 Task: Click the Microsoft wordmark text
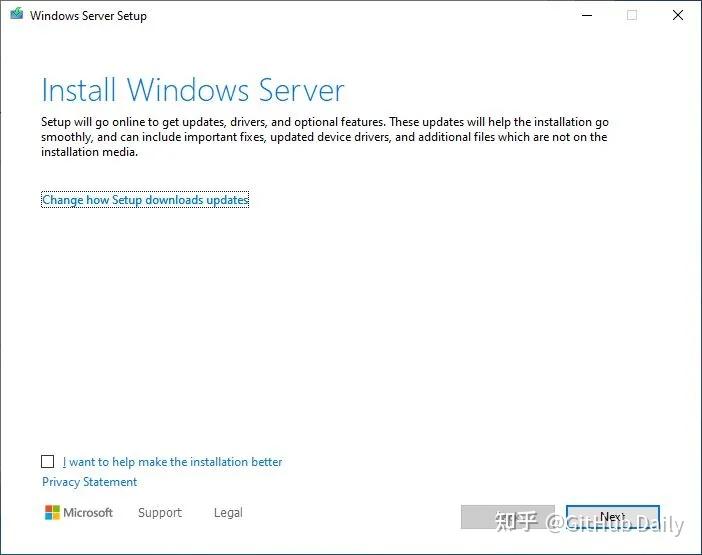click(x=88, y=513)
